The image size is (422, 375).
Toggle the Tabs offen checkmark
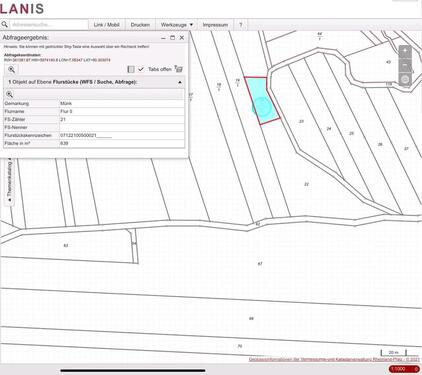pyautogui.click(x=141, y=69)
